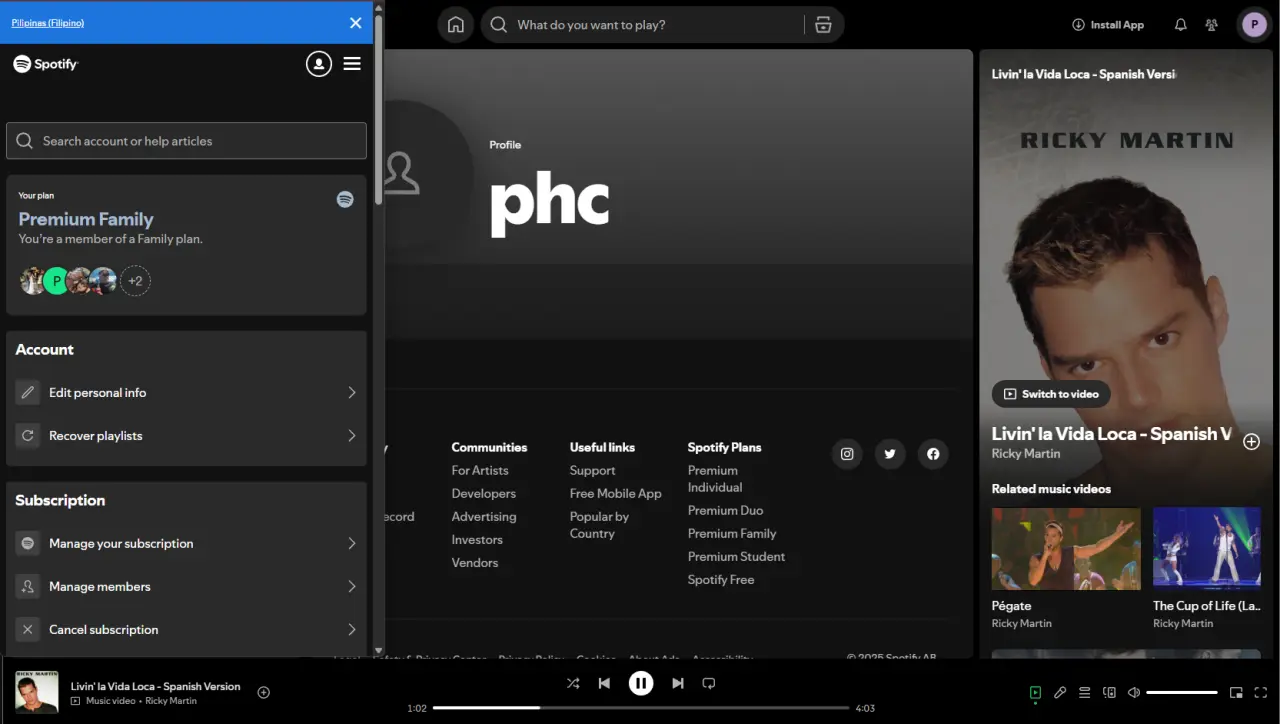Open Spotify's Facebook page
Viewport: 1280px width, 724px height.
(x=933, y=454)
